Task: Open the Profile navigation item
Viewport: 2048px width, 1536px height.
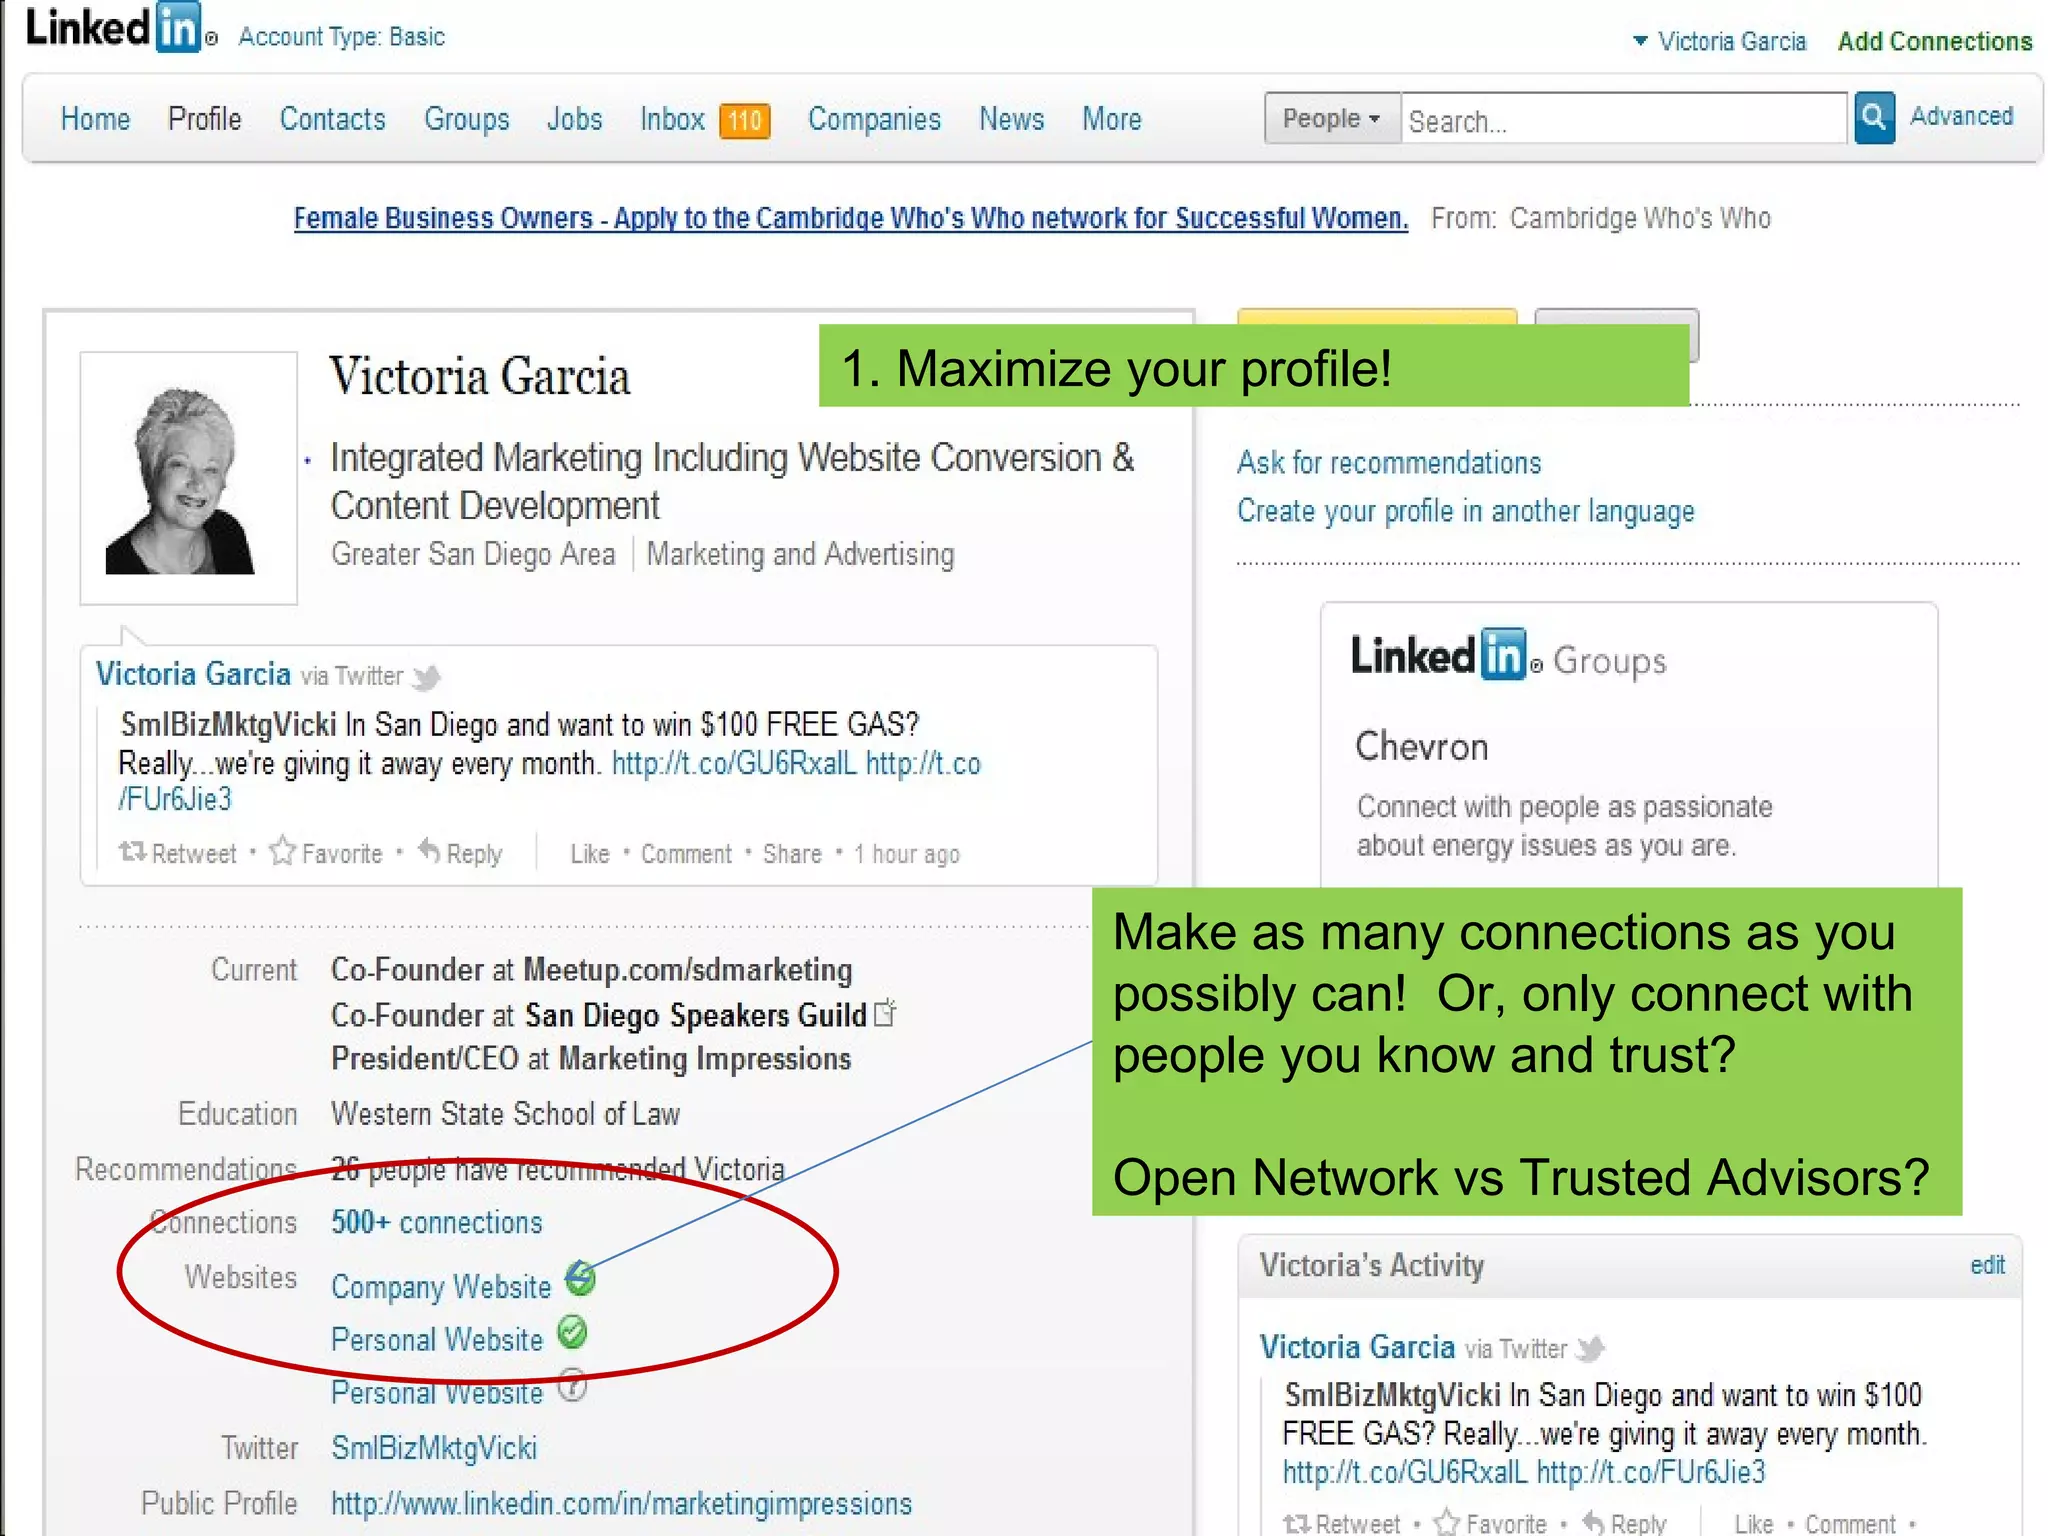Action: click(204, 119)
